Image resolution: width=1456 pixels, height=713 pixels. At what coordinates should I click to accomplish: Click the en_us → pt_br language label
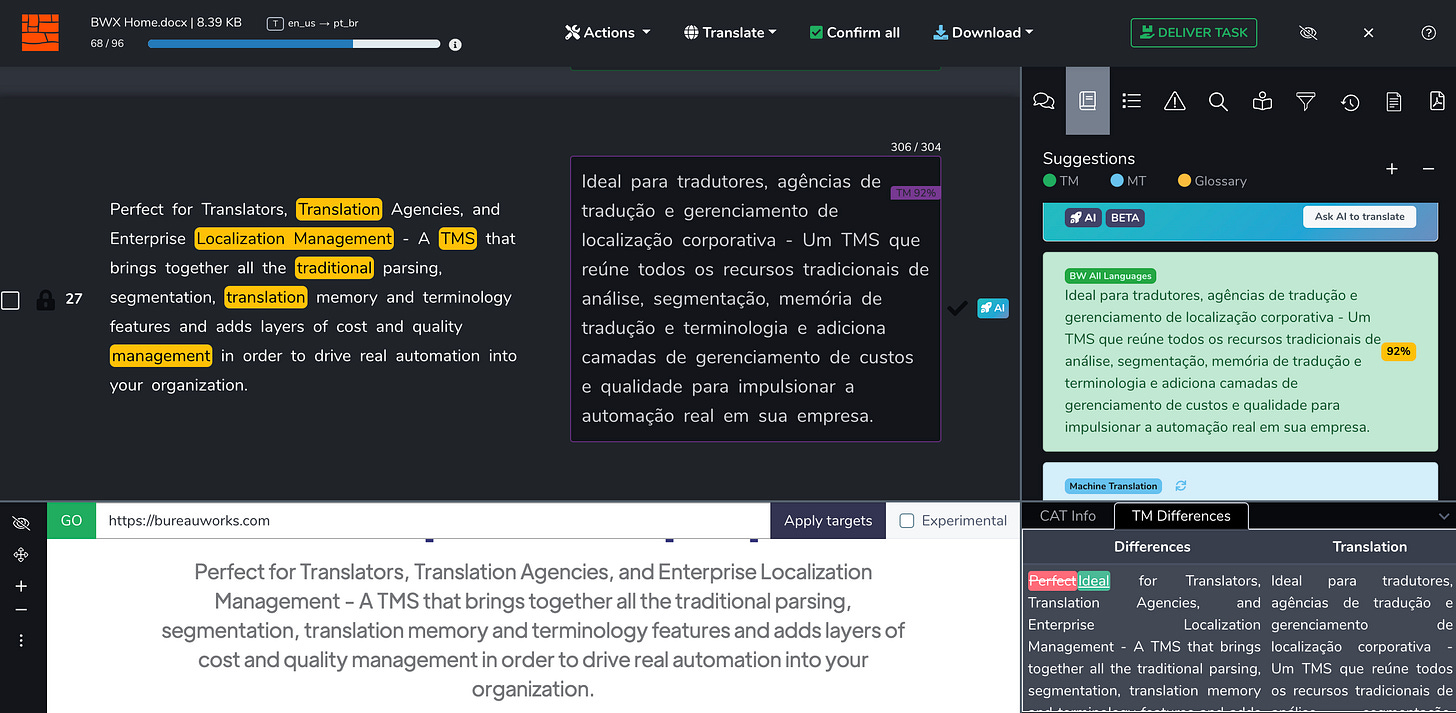[324, 22]
